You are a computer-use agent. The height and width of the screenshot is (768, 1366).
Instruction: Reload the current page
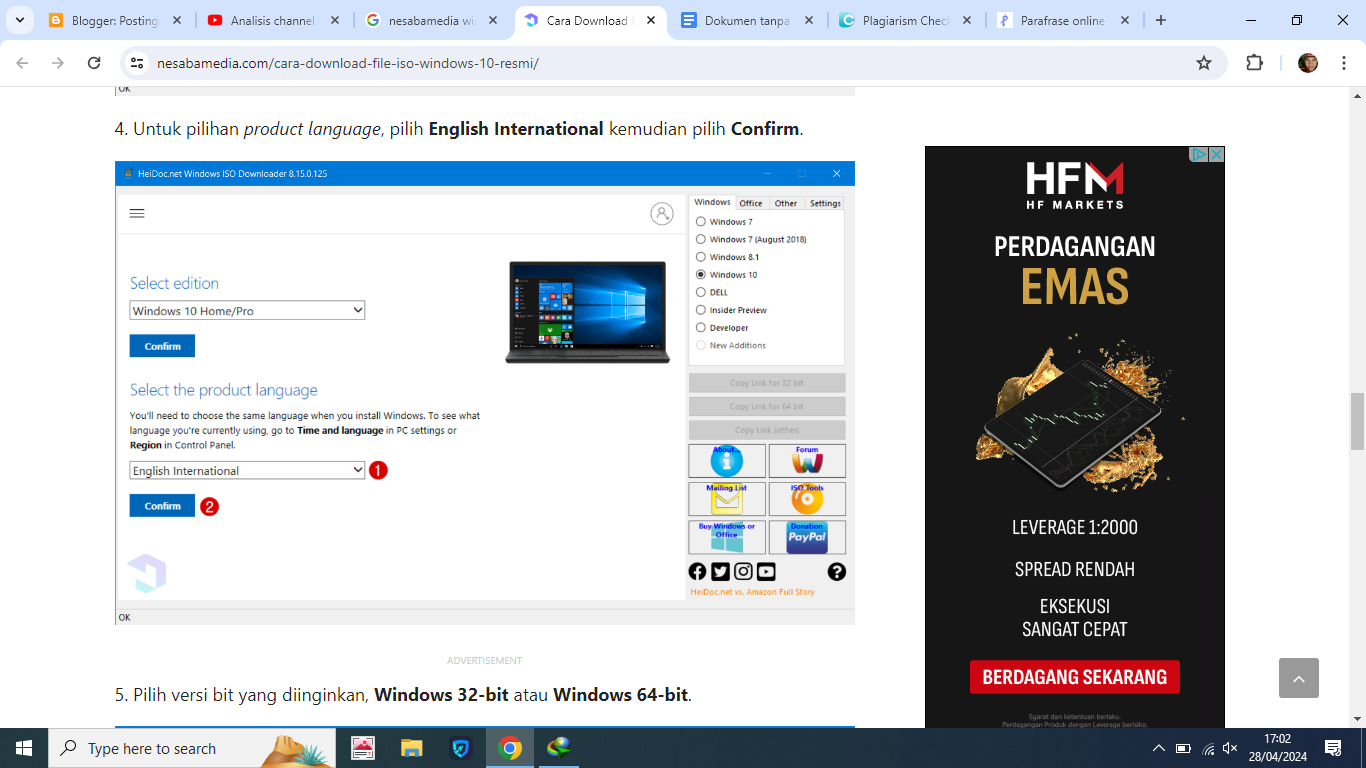94,63
